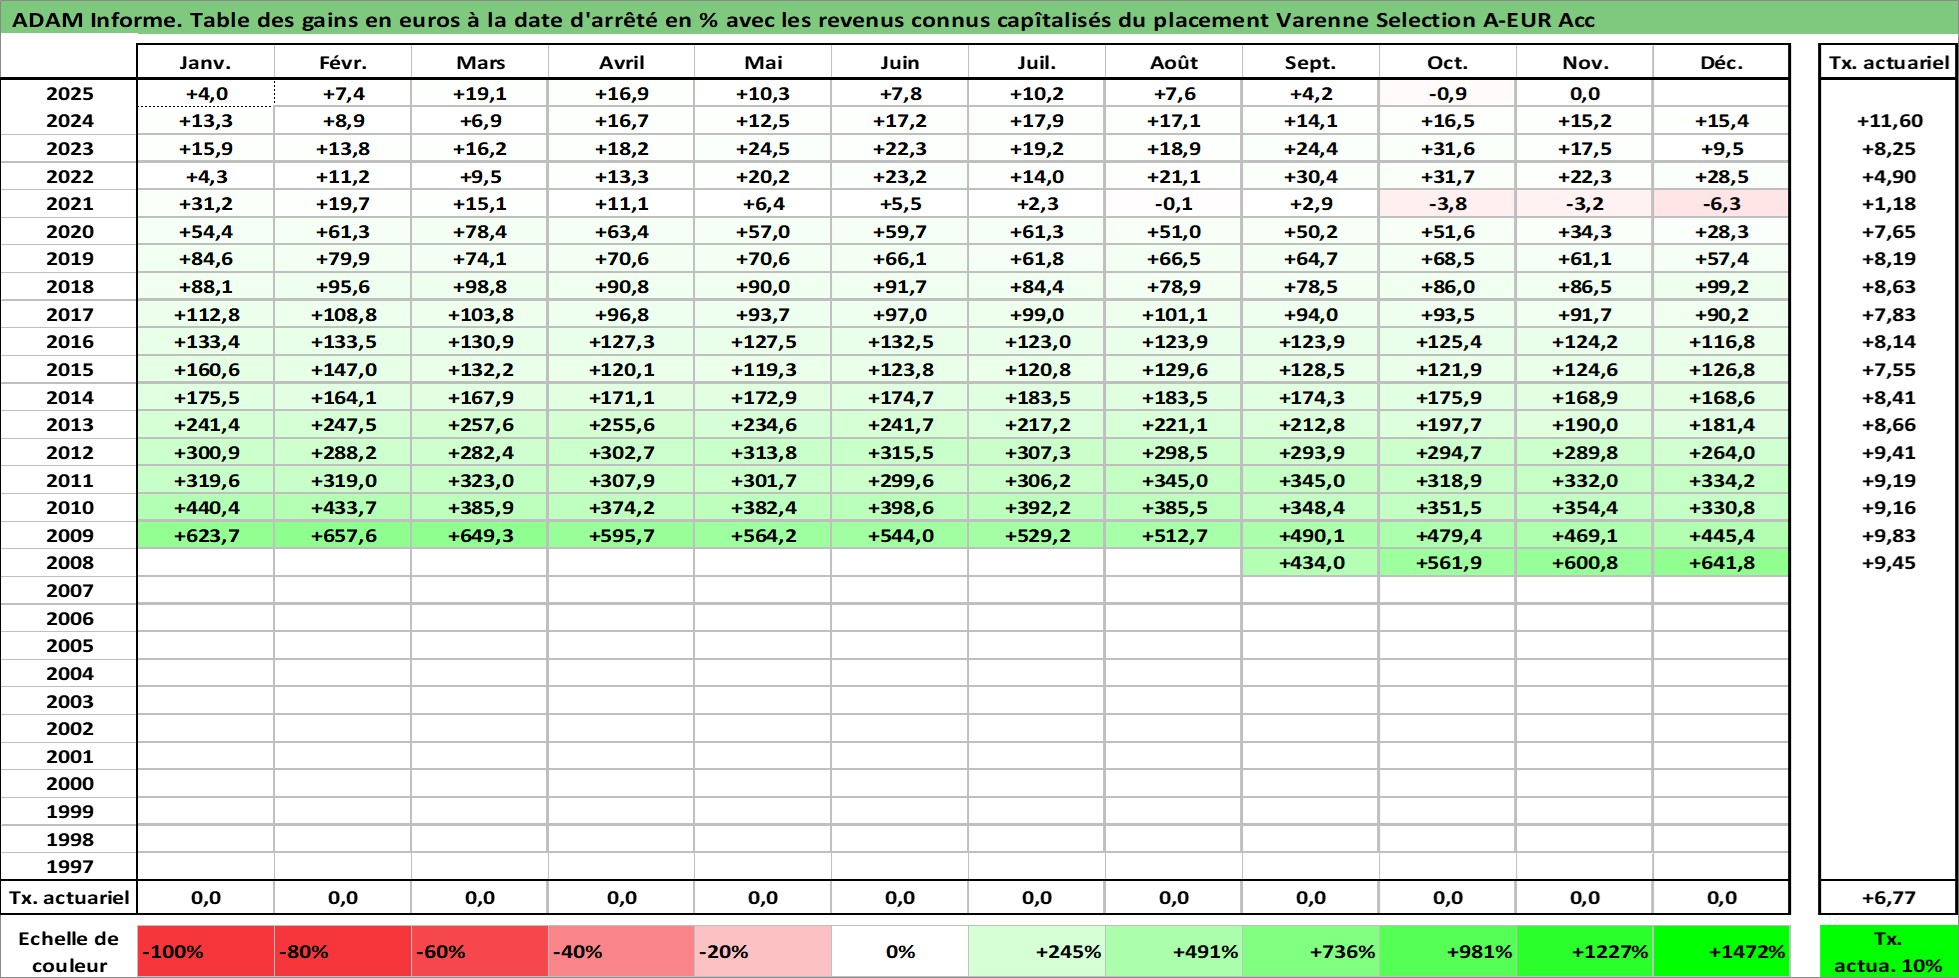Click the +9,83 actuarial rate for 2009
The width and height of the screenshot is (1959, 978).
pyautogui.click(x=1888, y=535)
